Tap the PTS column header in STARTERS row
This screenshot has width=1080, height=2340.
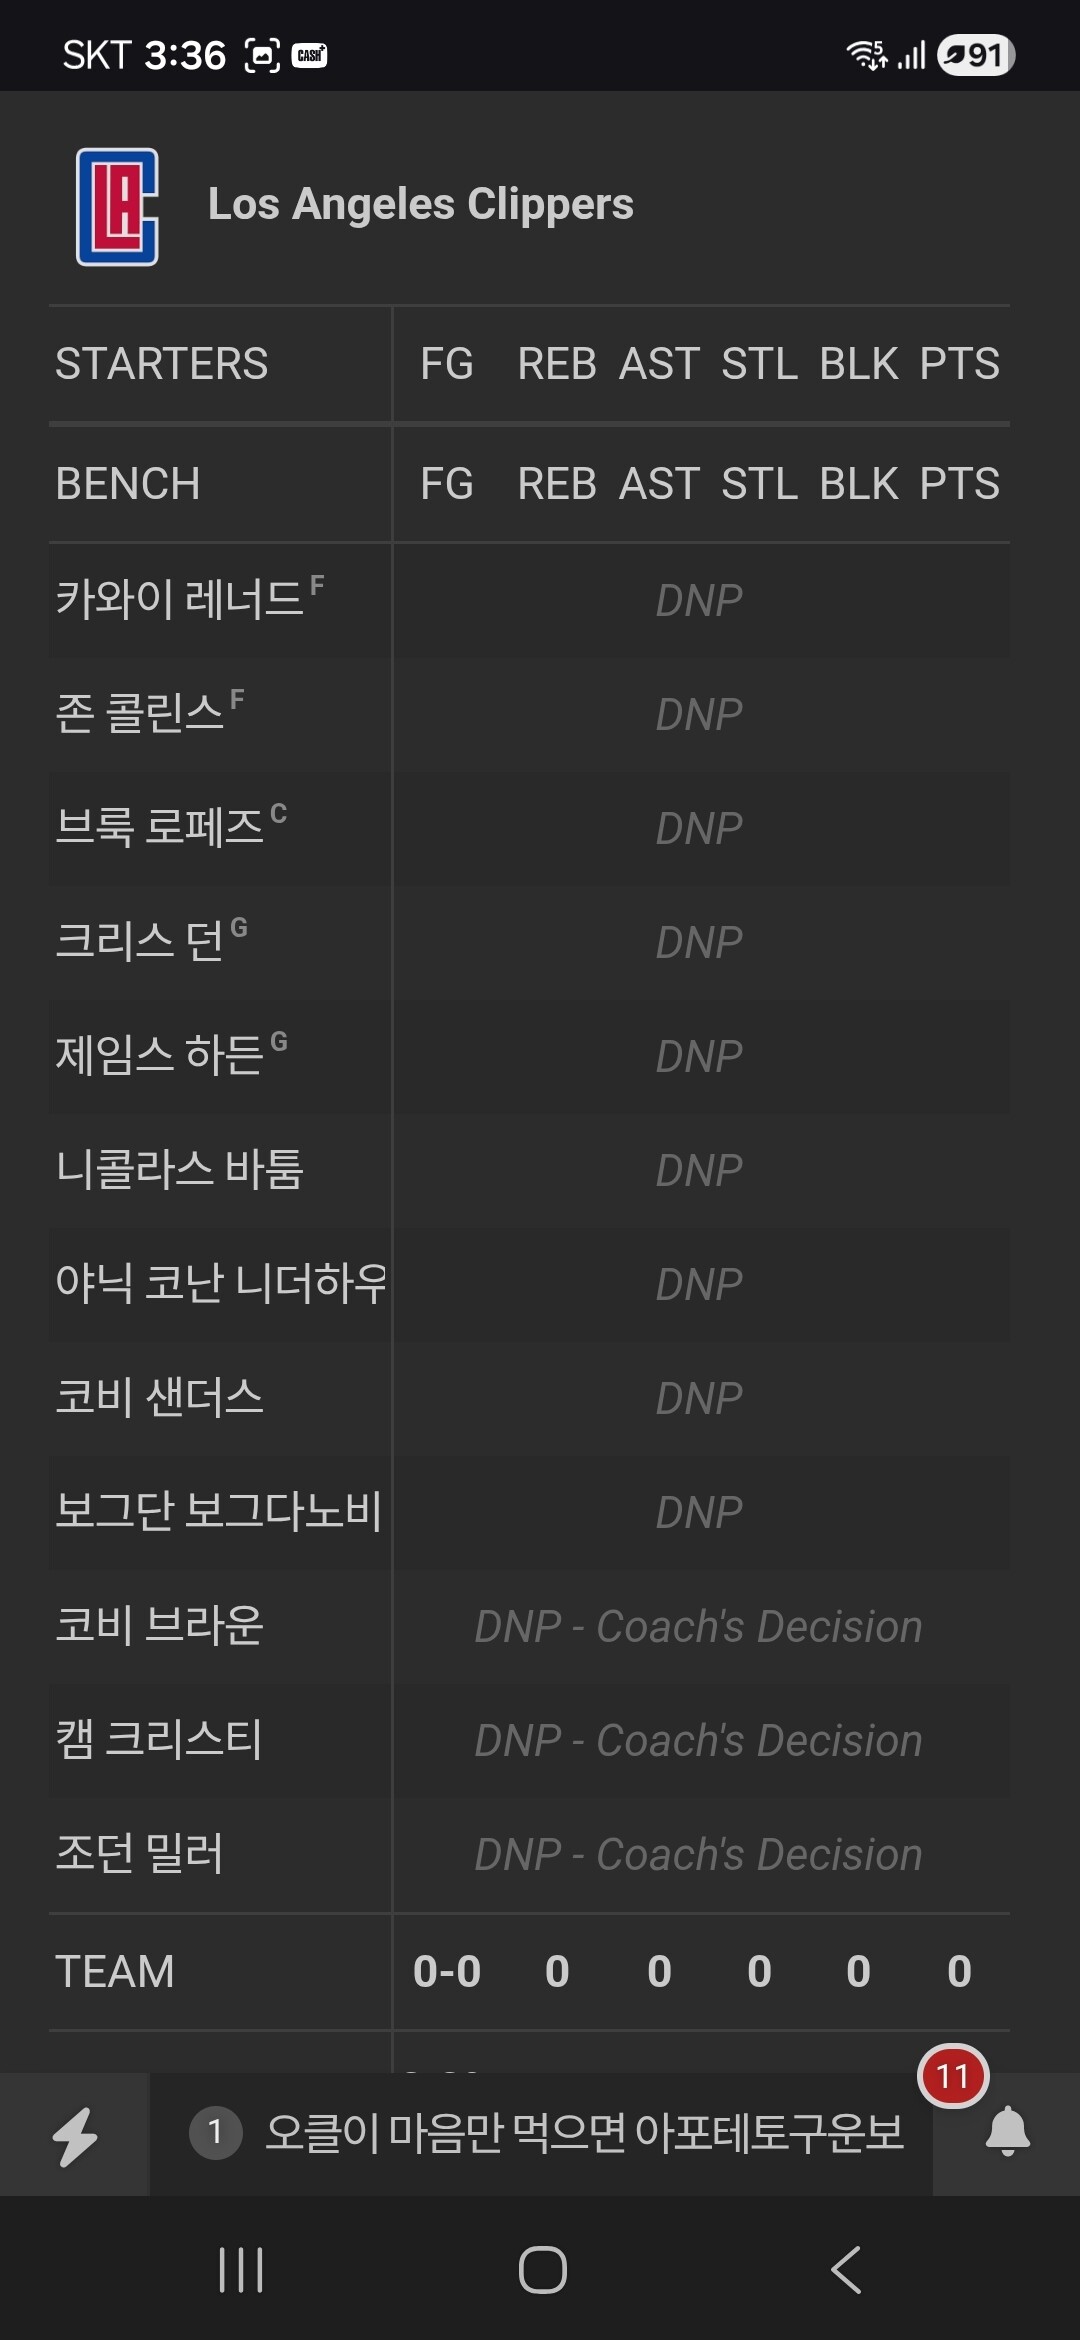click(x=959, y=364)
